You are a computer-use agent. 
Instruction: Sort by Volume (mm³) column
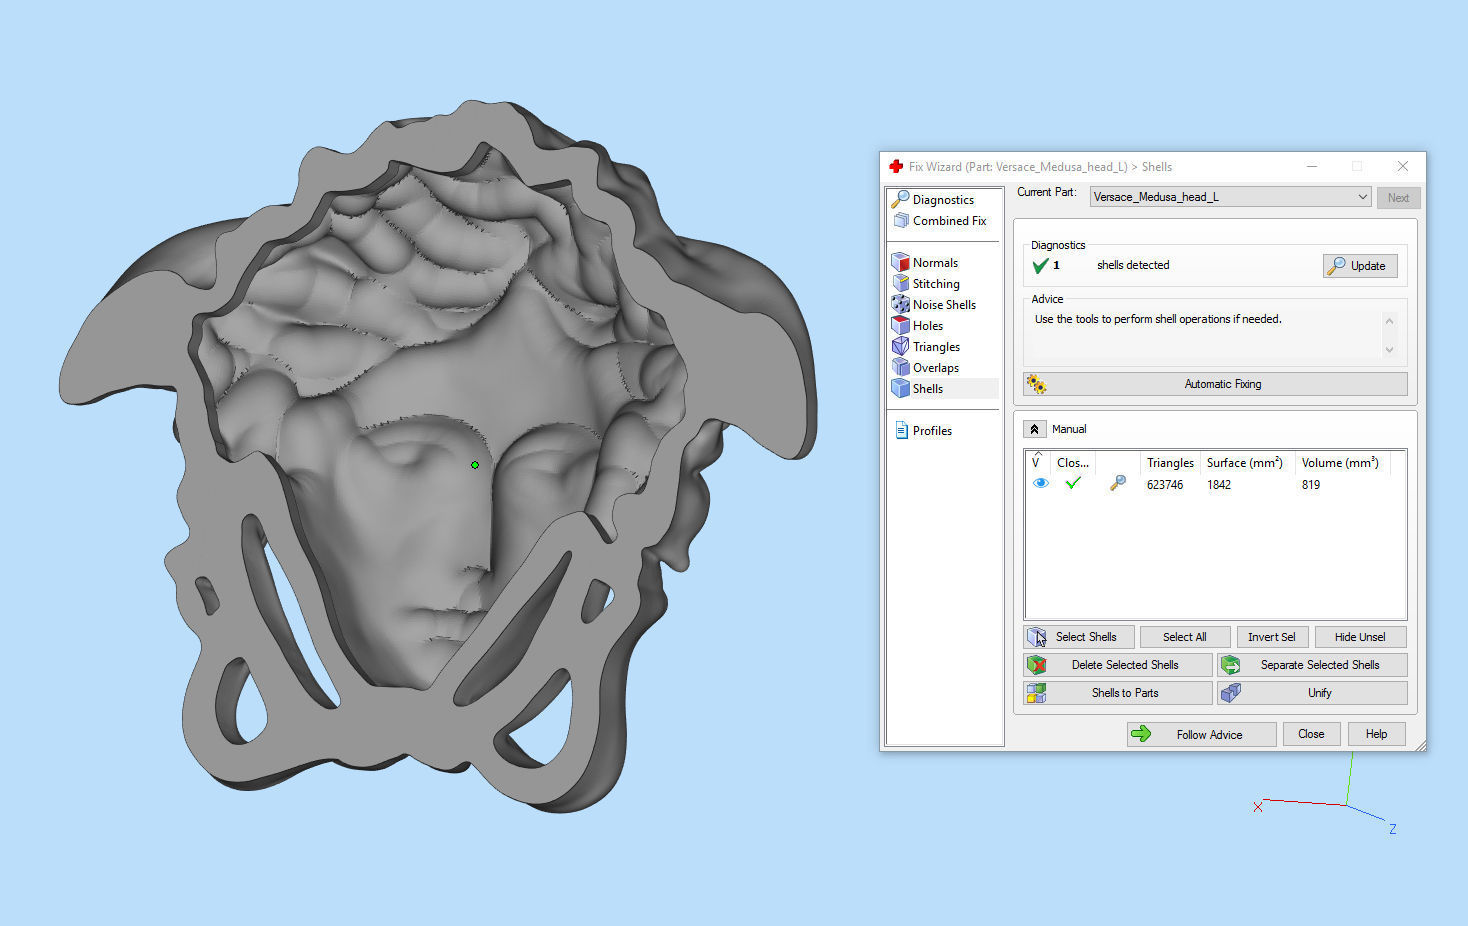[1341, 463]
